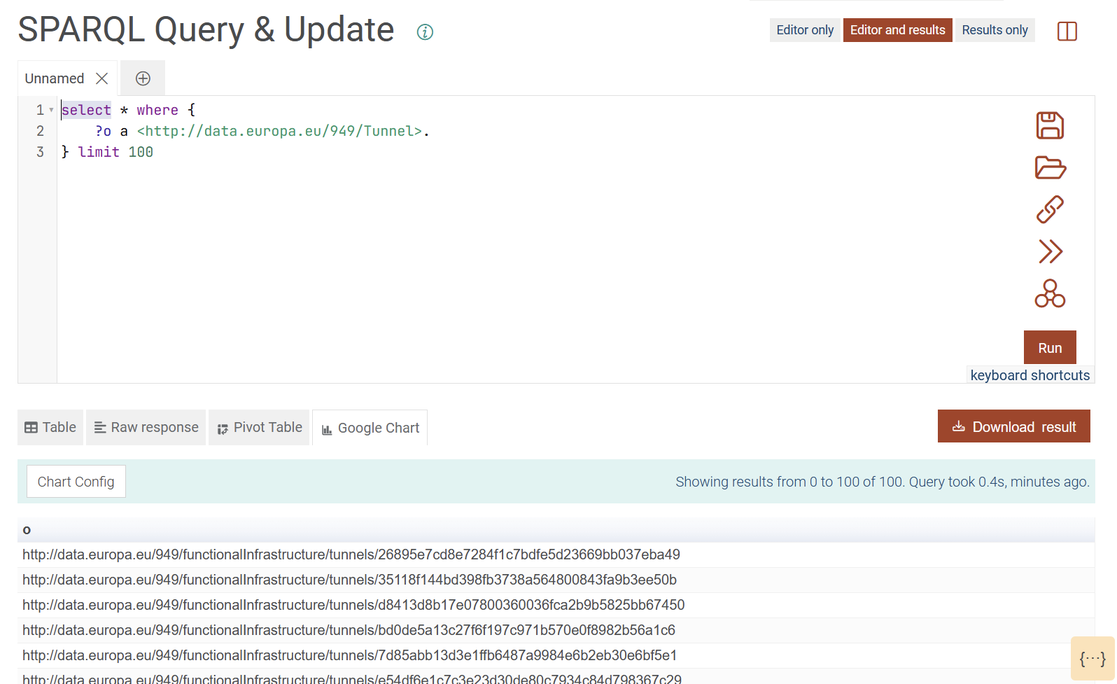The image size is (1117, 684).
Task: Click the tunnel result ending in 2eb30e6bf5e1
Action: (349, 655)
